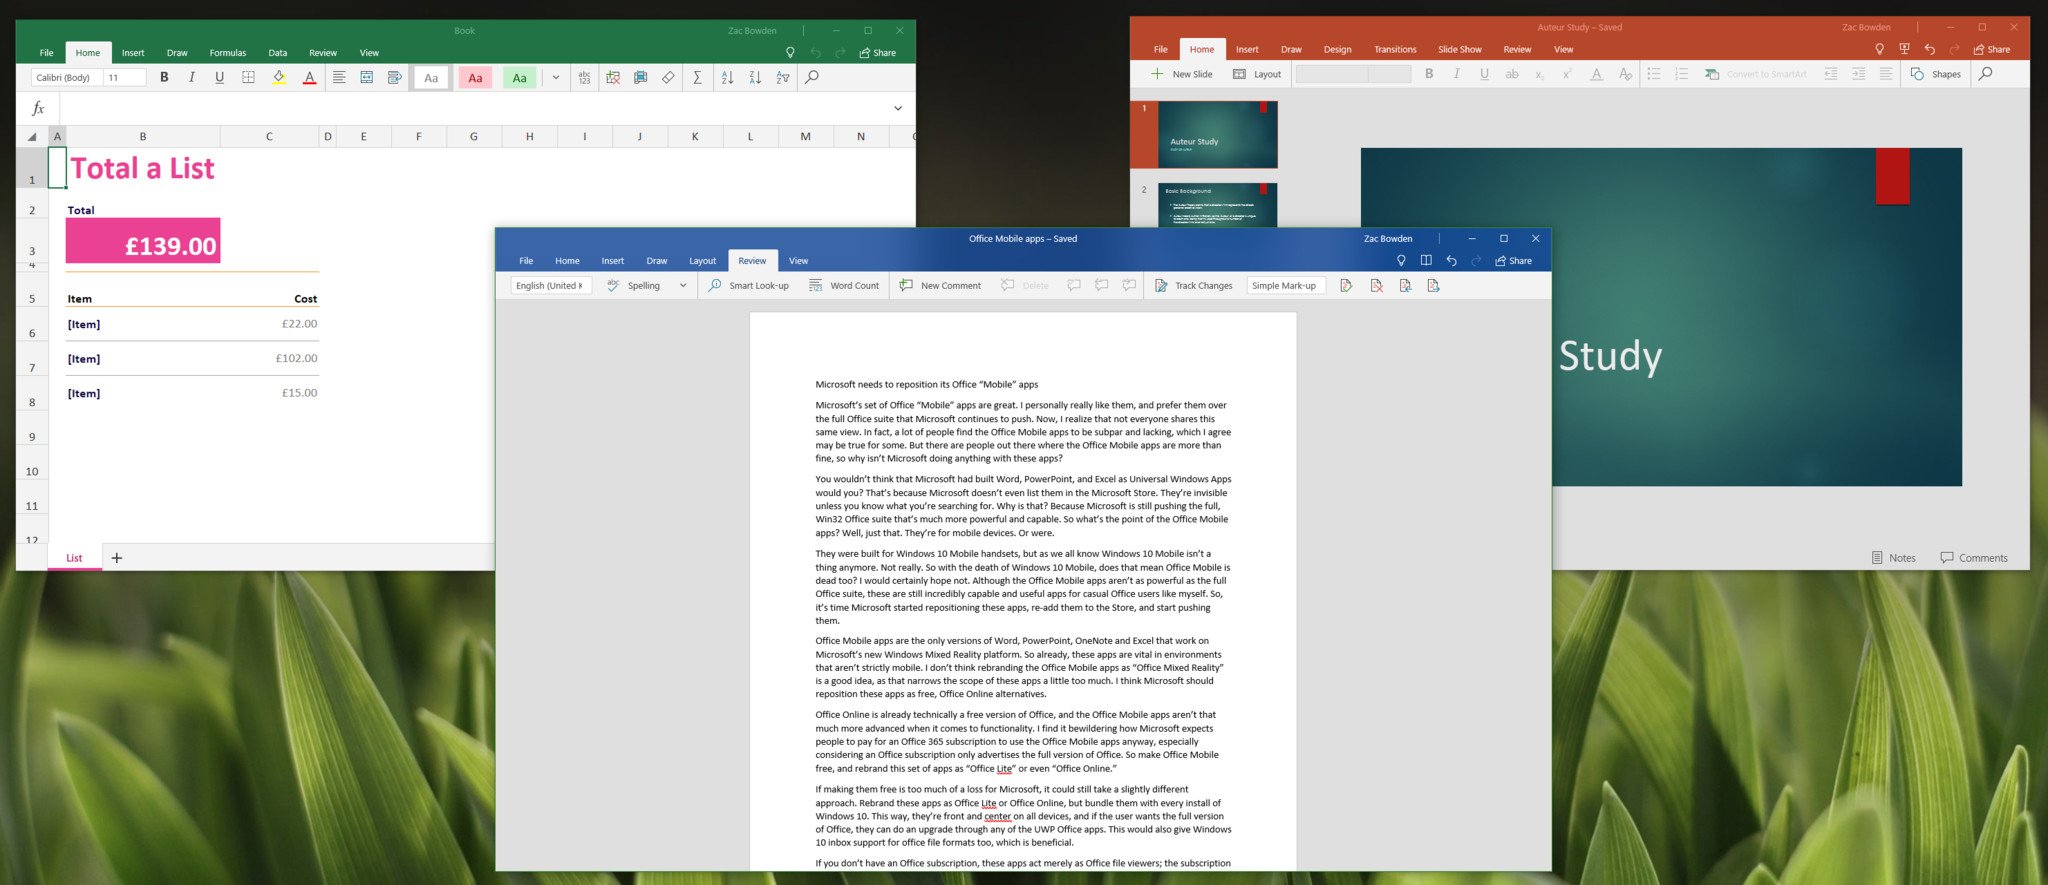Open the View tab in Word
The width and height of the screenshot is (2048, 885).
(x=798, y=261)
